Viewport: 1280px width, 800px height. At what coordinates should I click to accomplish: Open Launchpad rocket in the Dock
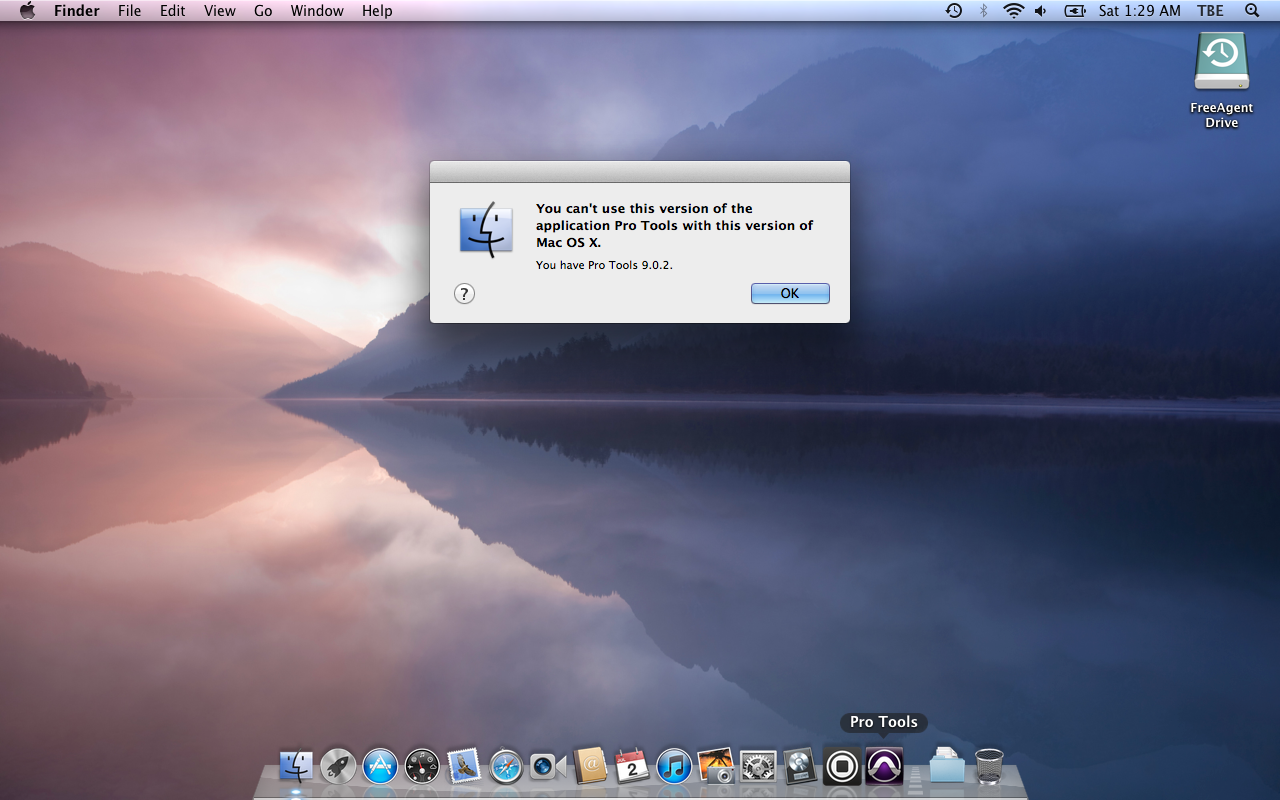(x=338, y=767)
